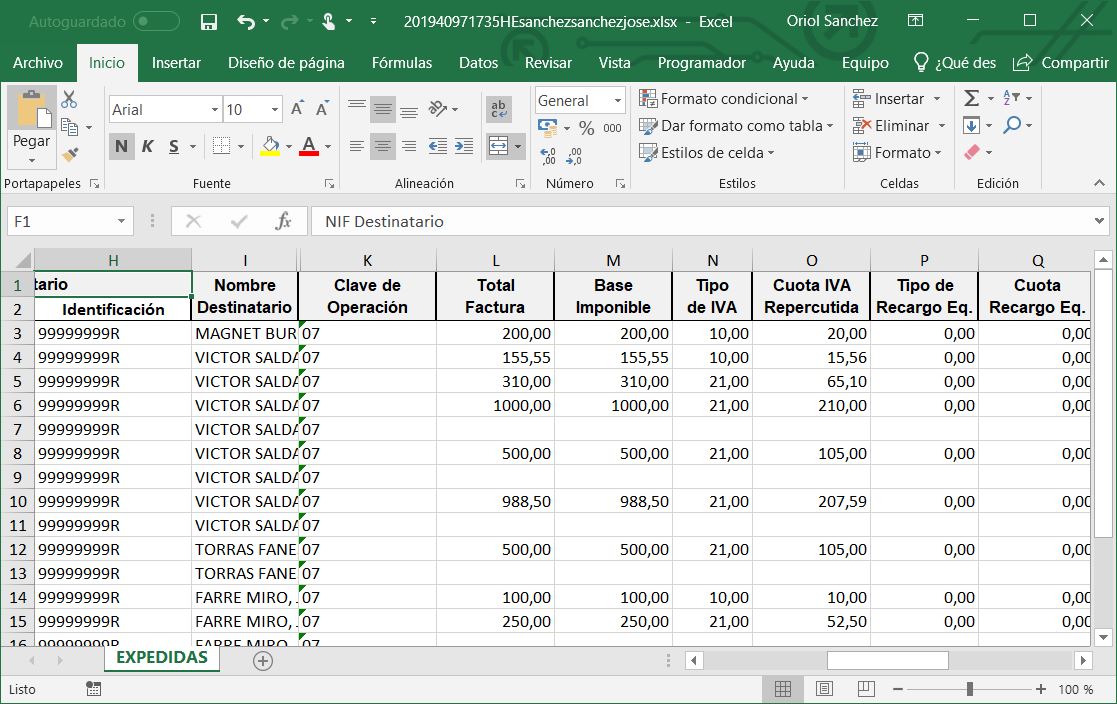
Task: Switch to the Datos ribbon tab
Action: click(478, 62)
